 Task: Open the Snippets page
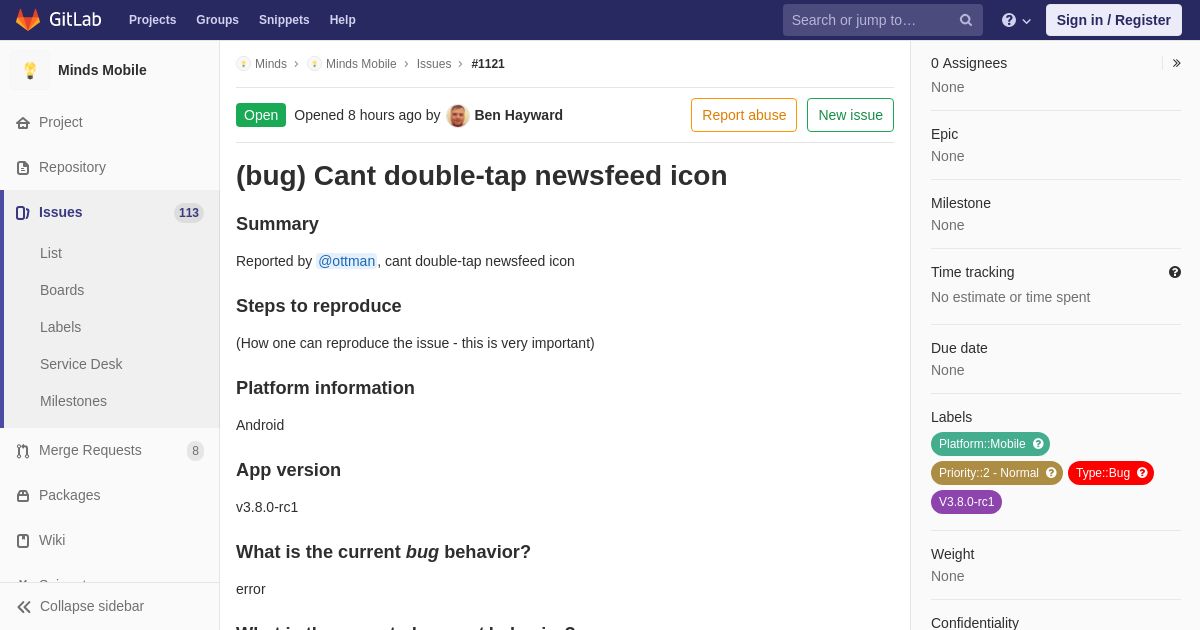point(284,20)
